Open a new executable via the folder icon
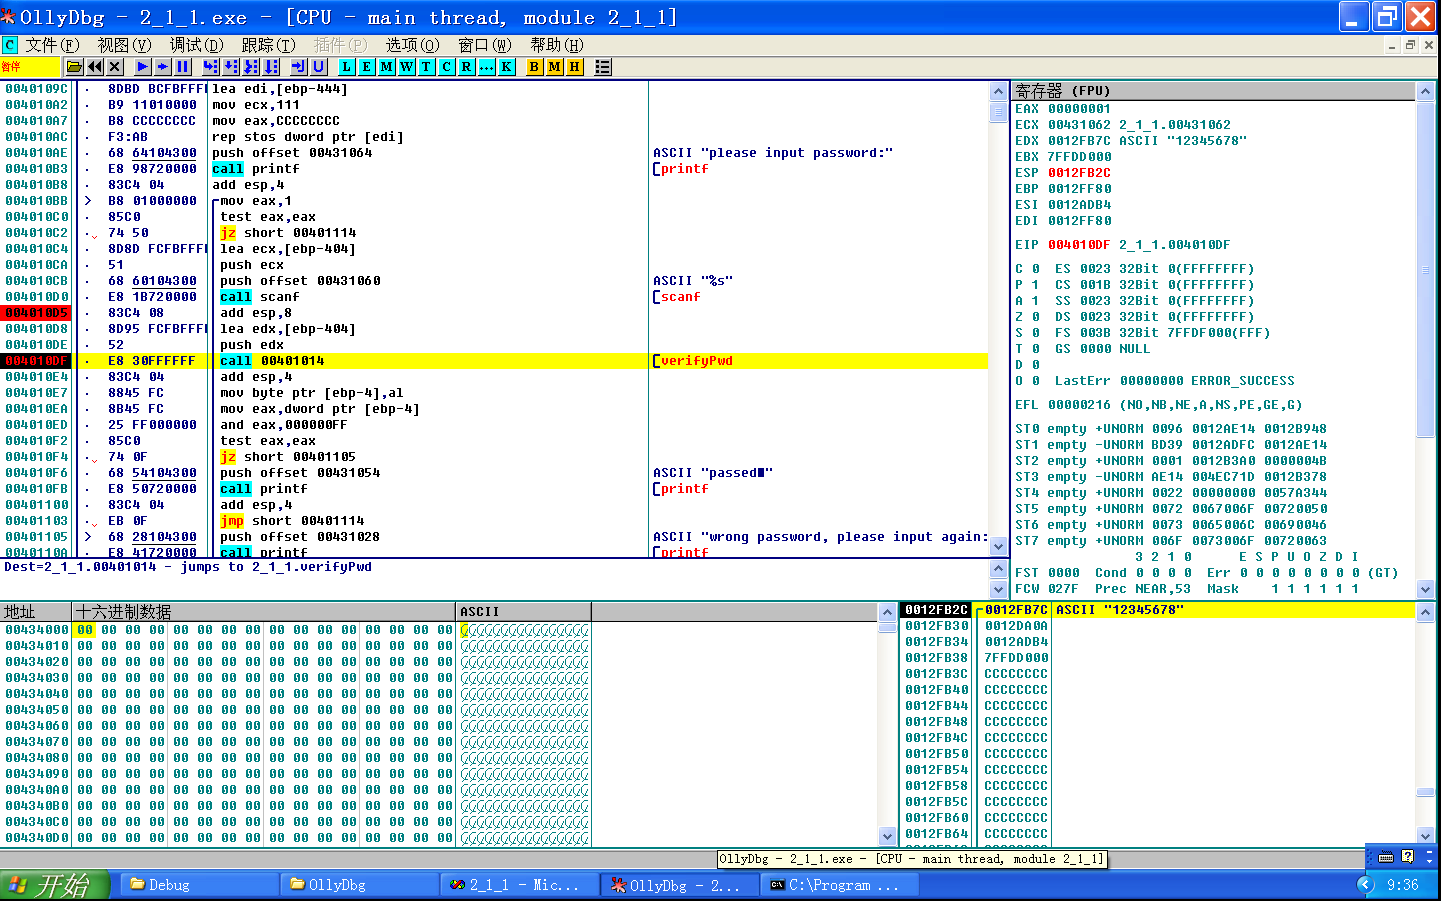The image size is (1441, 901). coord(73,67)
